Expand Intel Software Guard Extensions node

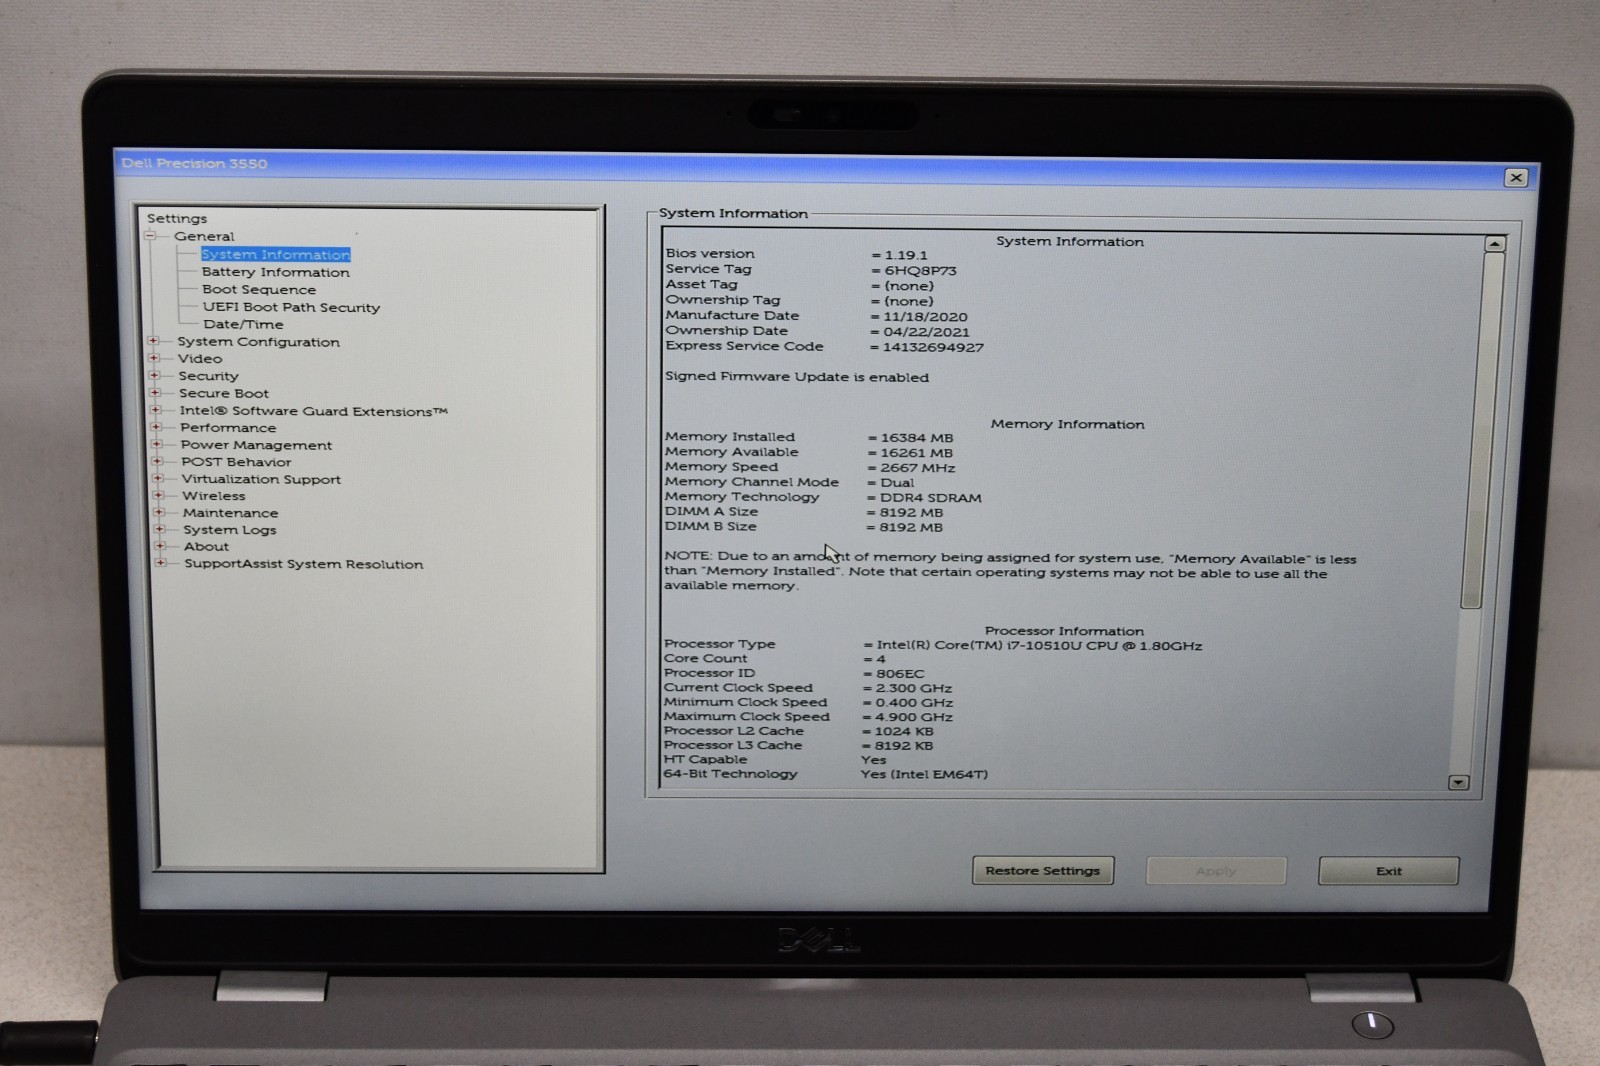point(155,410)
